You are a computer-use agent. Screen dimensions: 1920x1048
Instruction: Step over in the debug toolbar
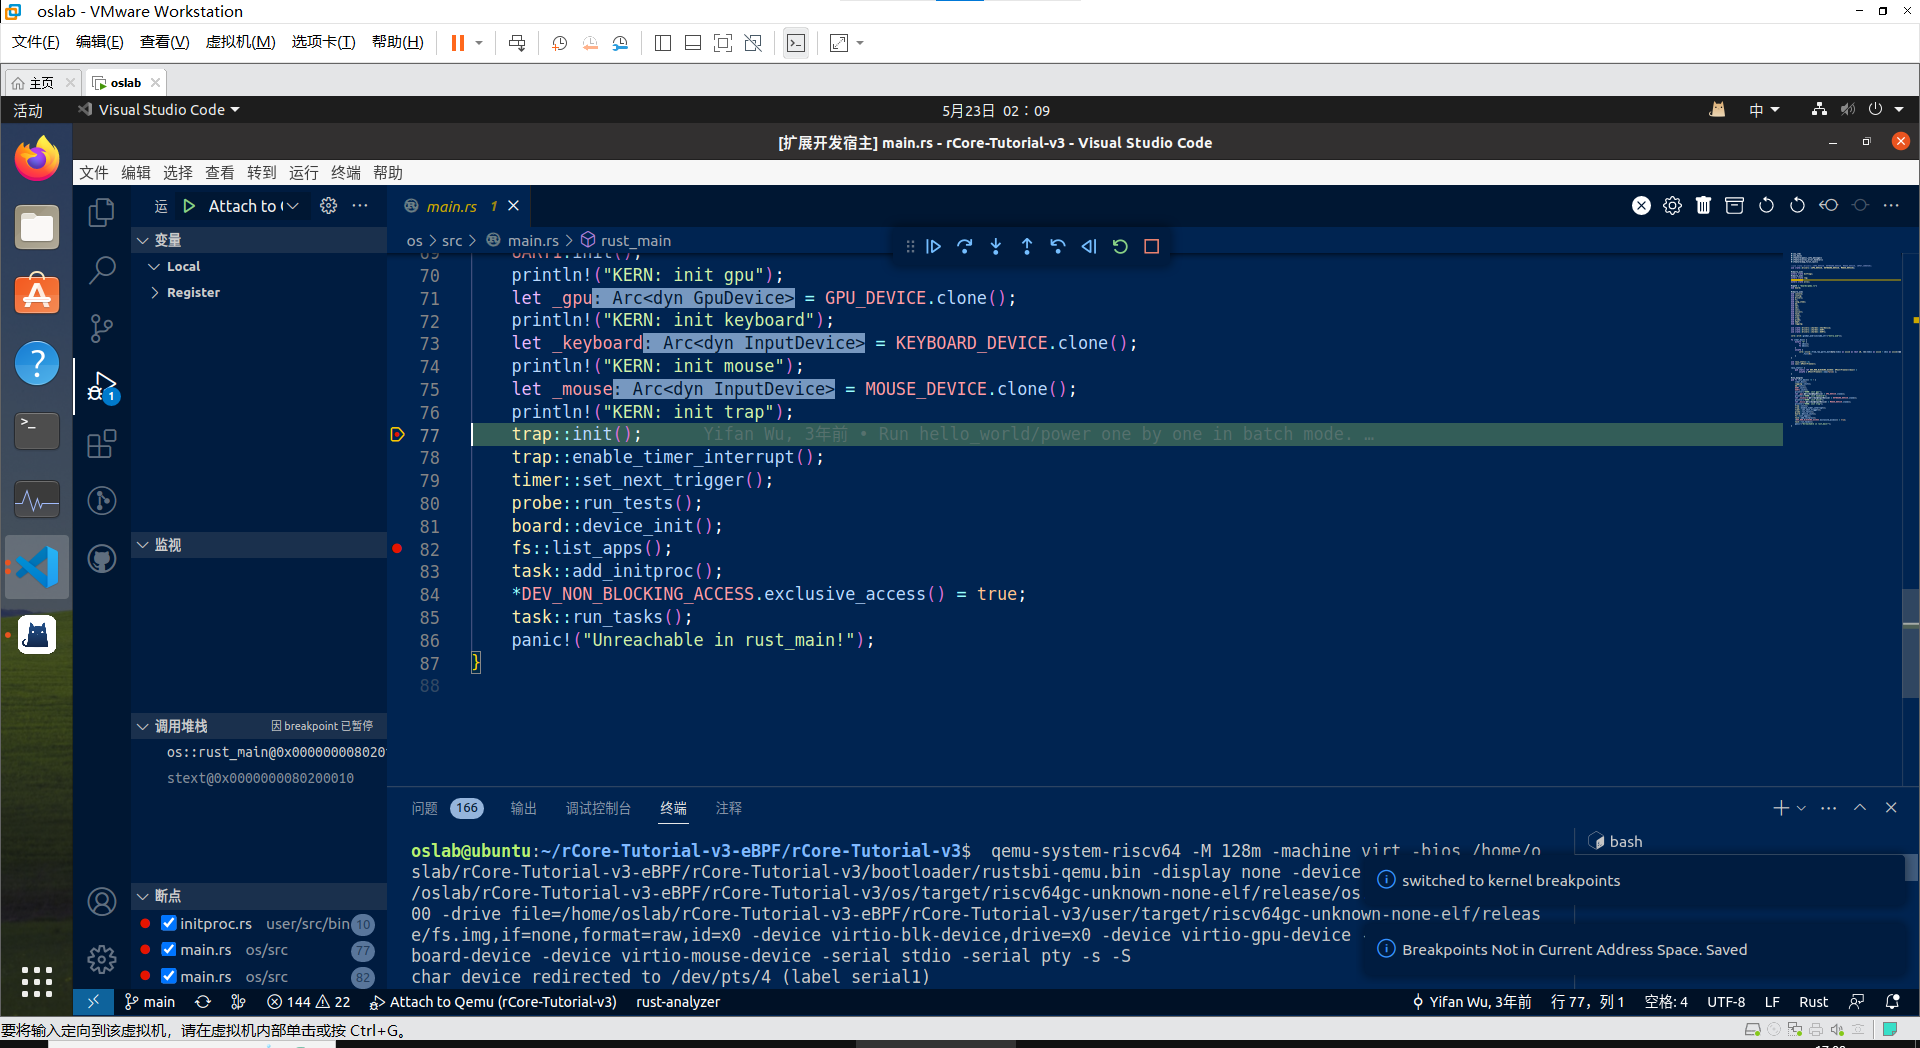point(965,247)
